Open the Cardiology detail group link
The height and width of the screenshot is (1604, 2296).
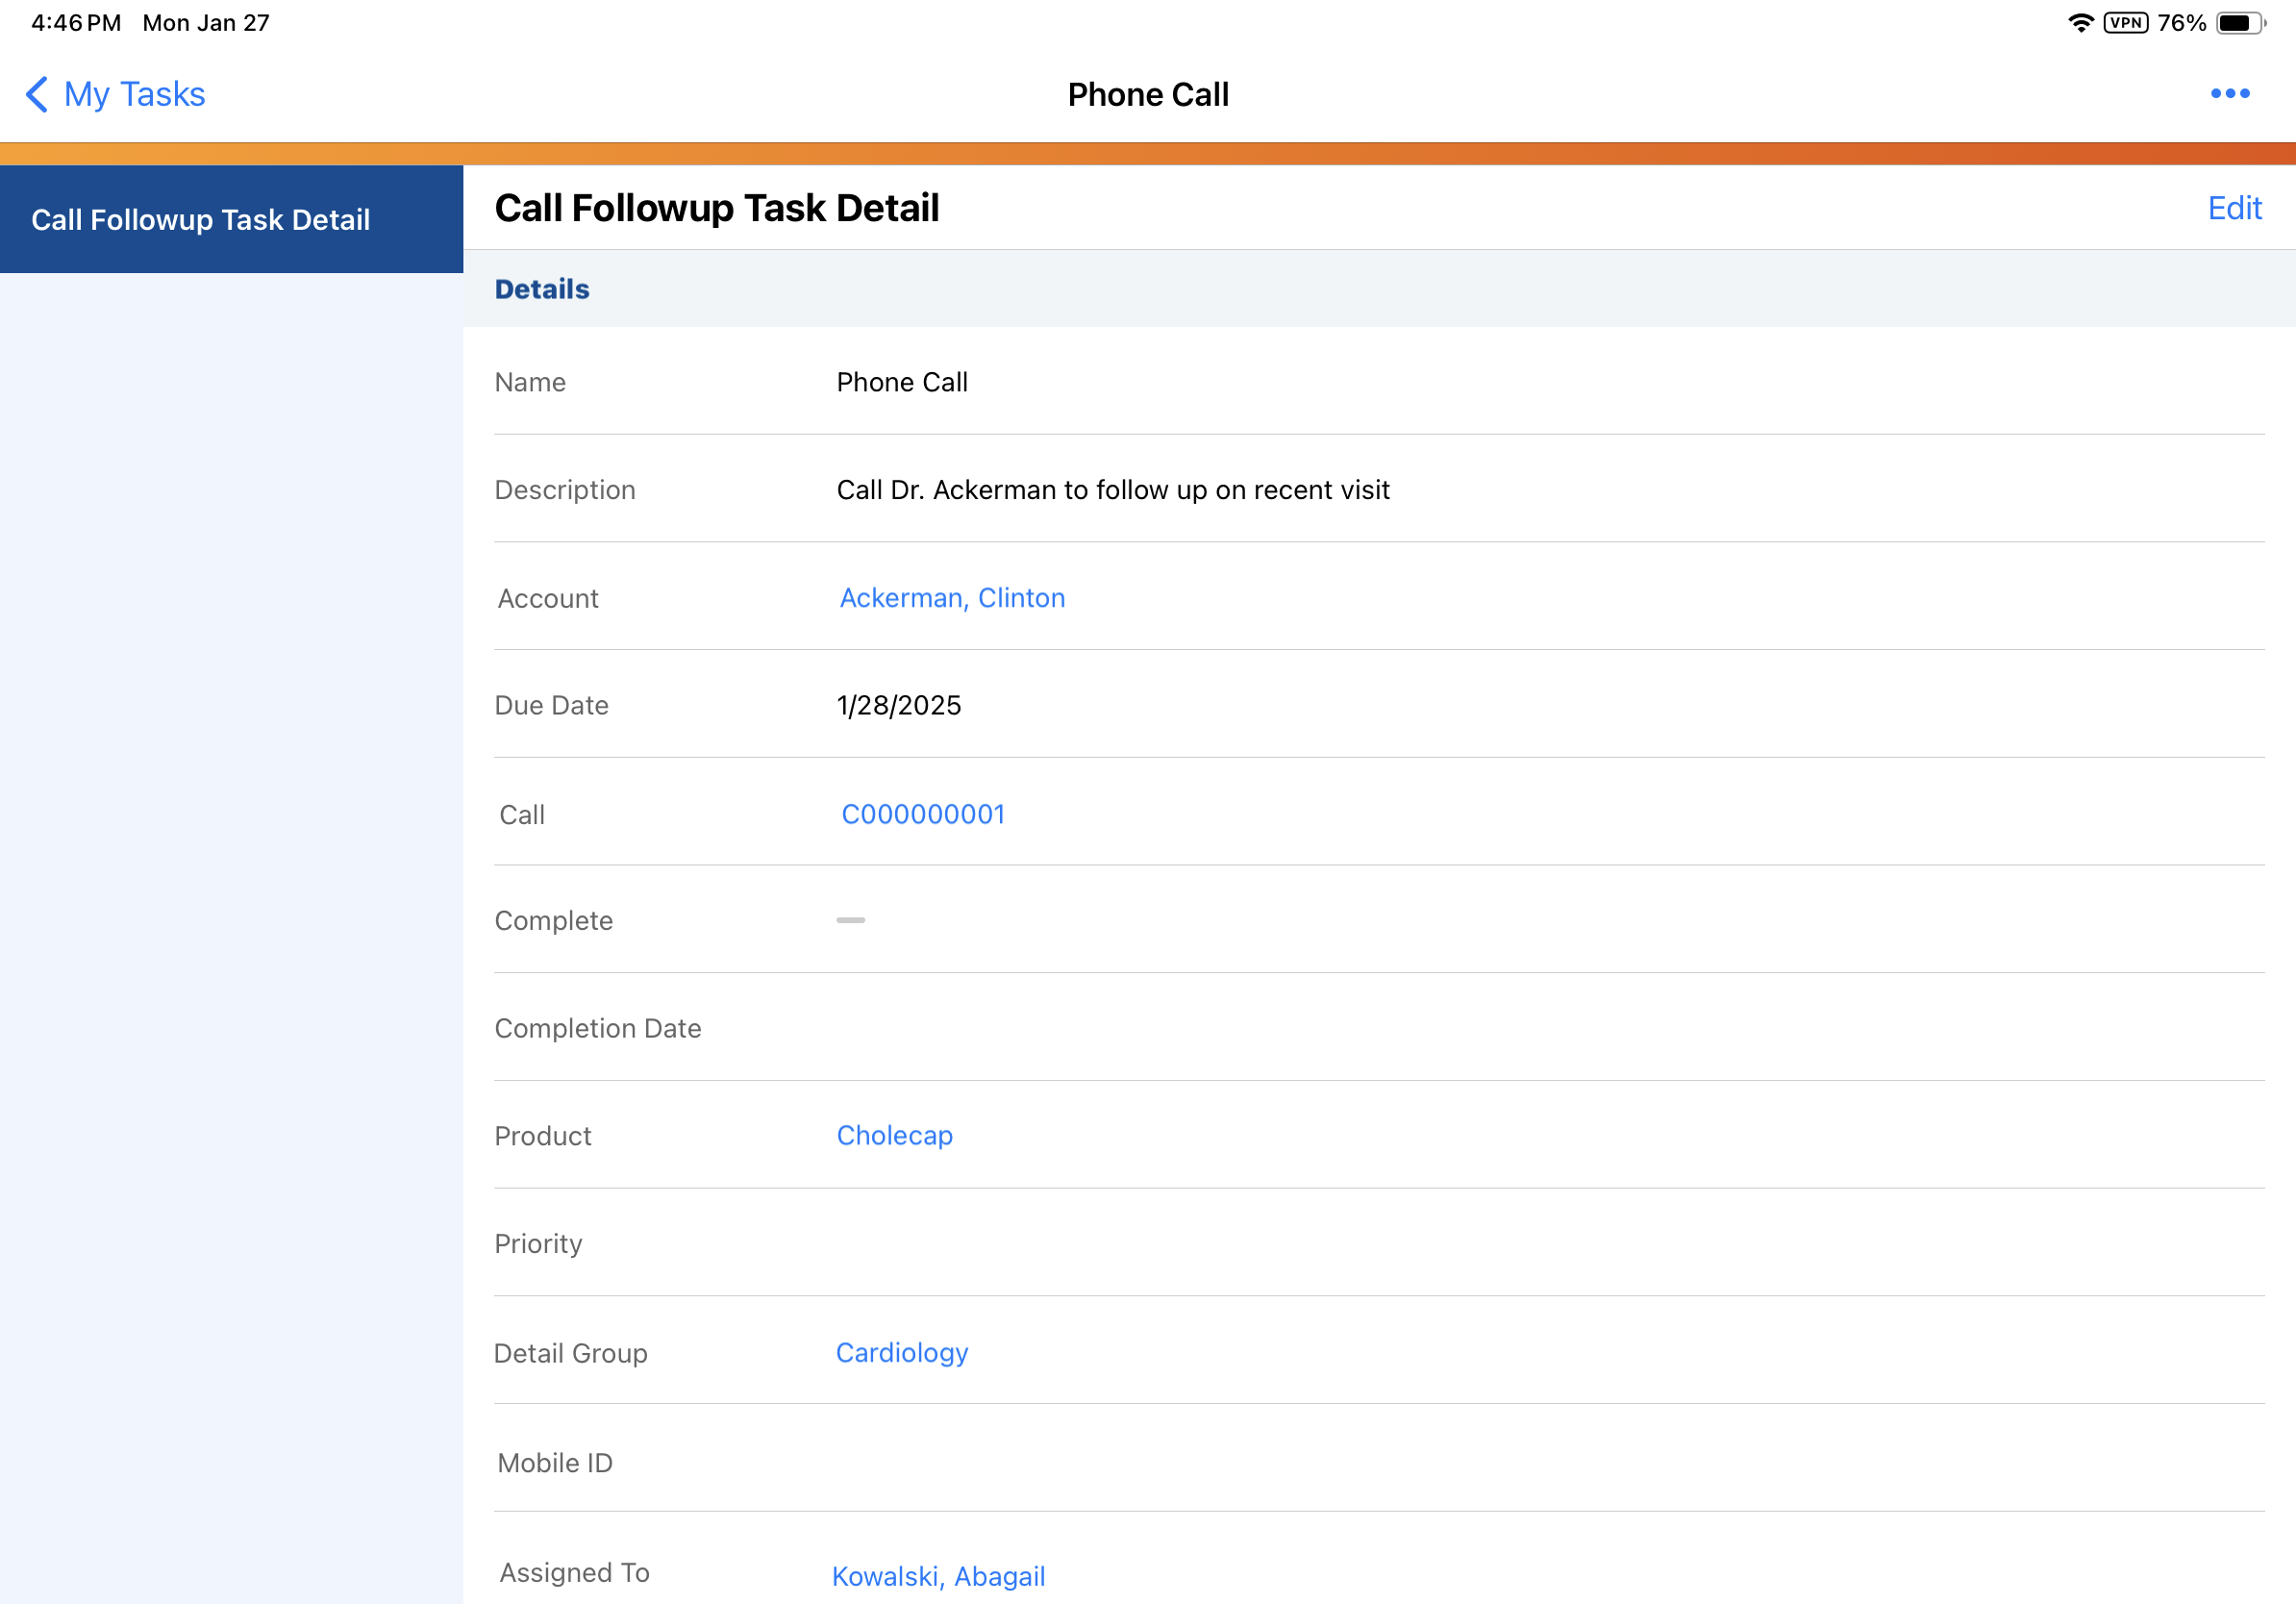coord(901,1352)
